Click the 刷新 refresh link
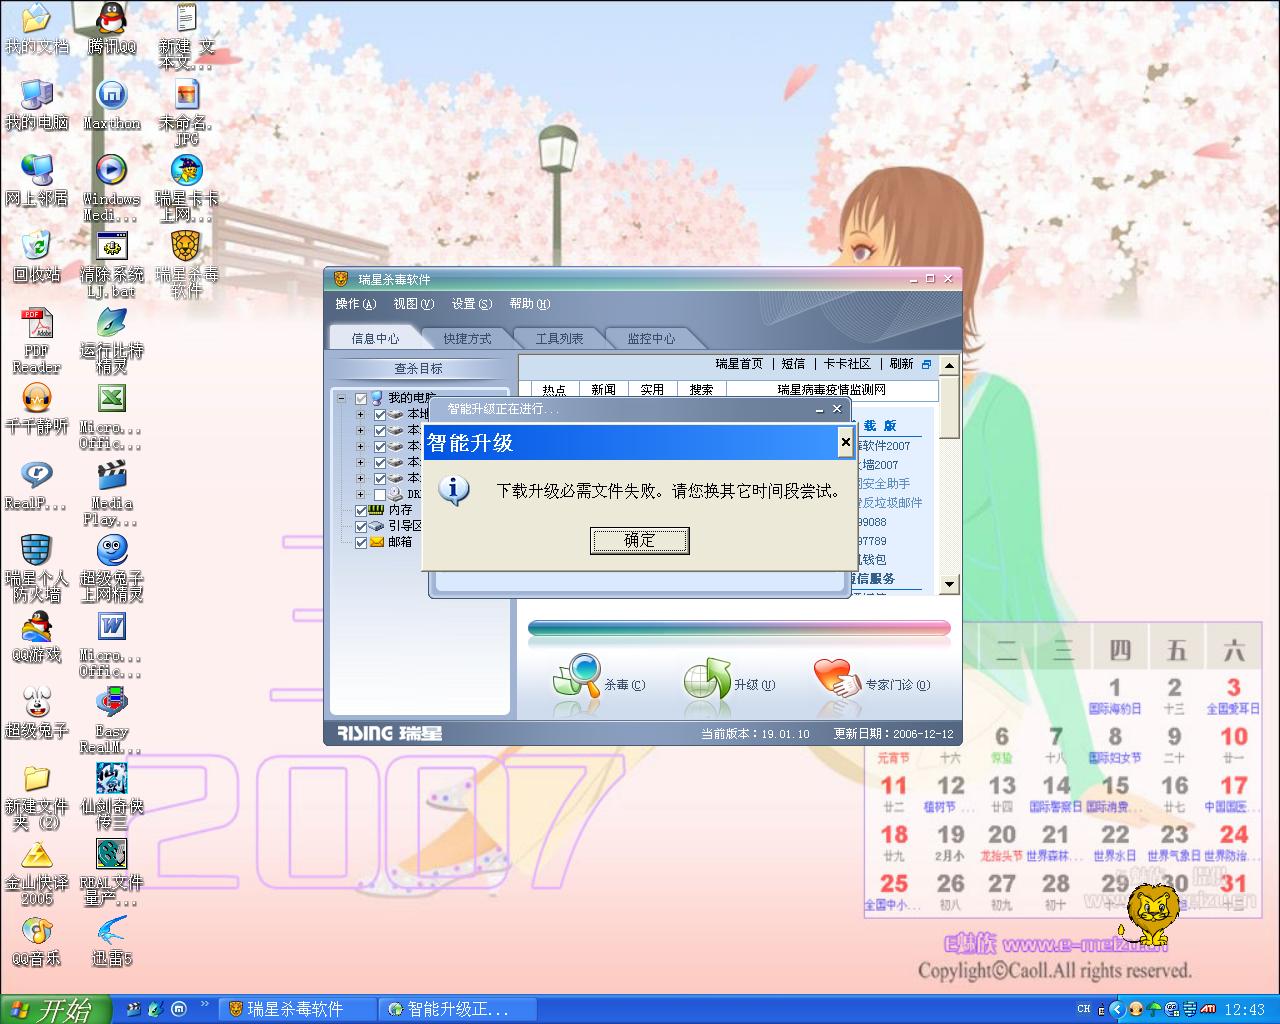The height and width of the screenshot is (1024, 1280). point(901,364)
